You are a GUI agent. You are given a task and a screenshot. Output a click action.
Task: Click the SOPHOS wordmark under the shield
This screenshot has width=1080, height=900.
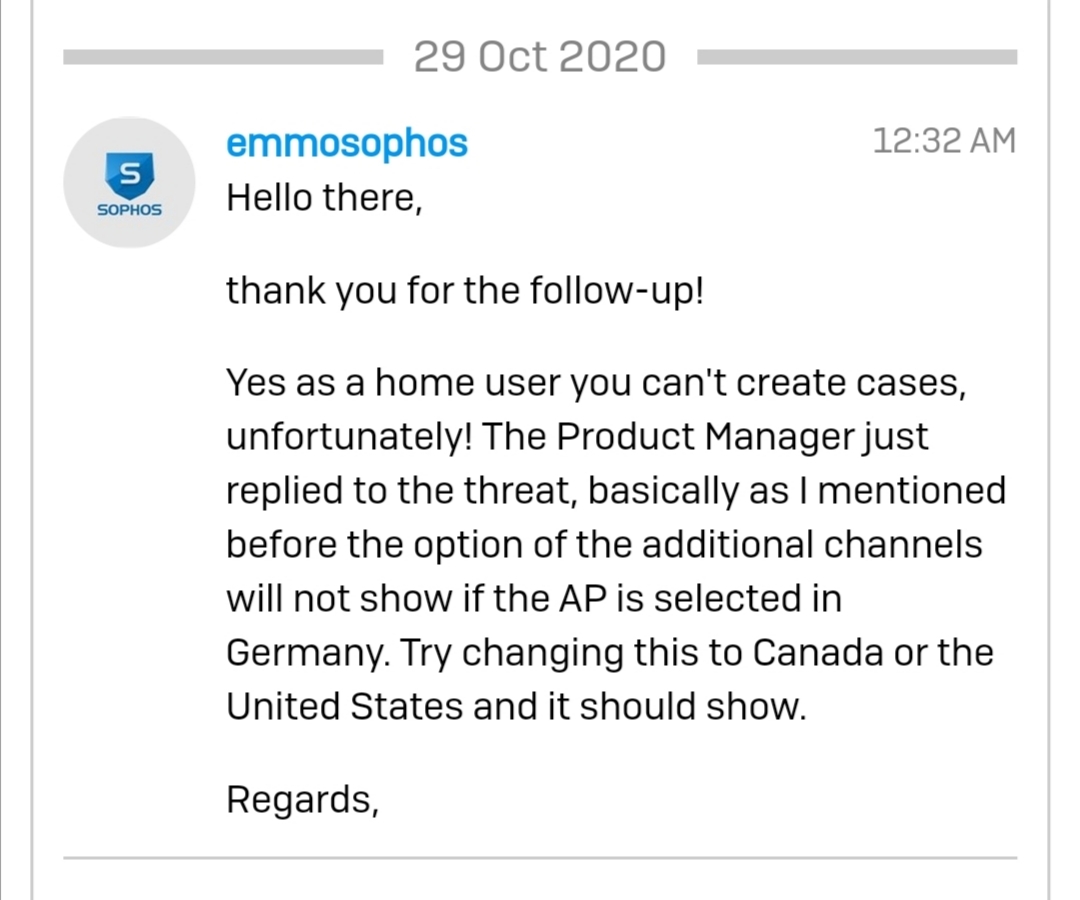(x=129, y=210)
